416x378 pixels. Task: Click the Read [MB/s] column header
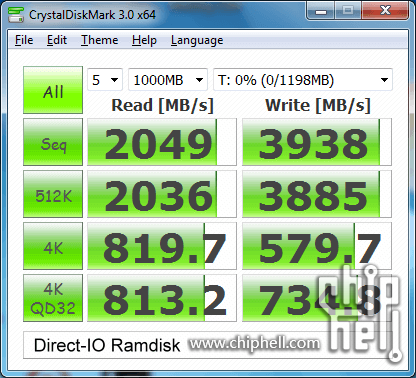coord(162,105)
